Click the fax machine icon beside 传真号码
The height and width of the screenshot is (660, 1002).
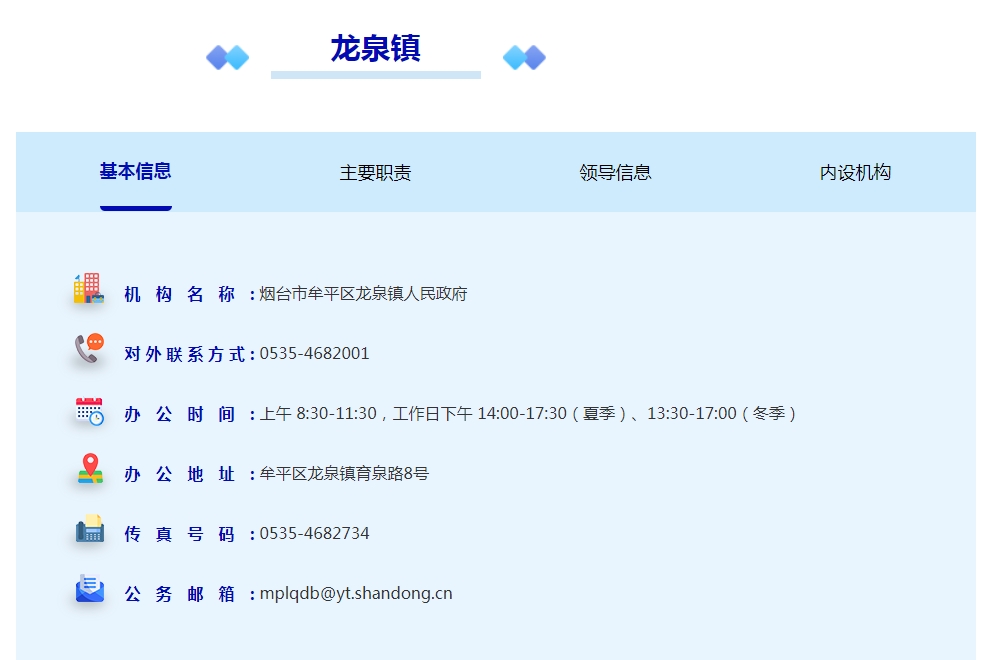click(x=90, y=528)
